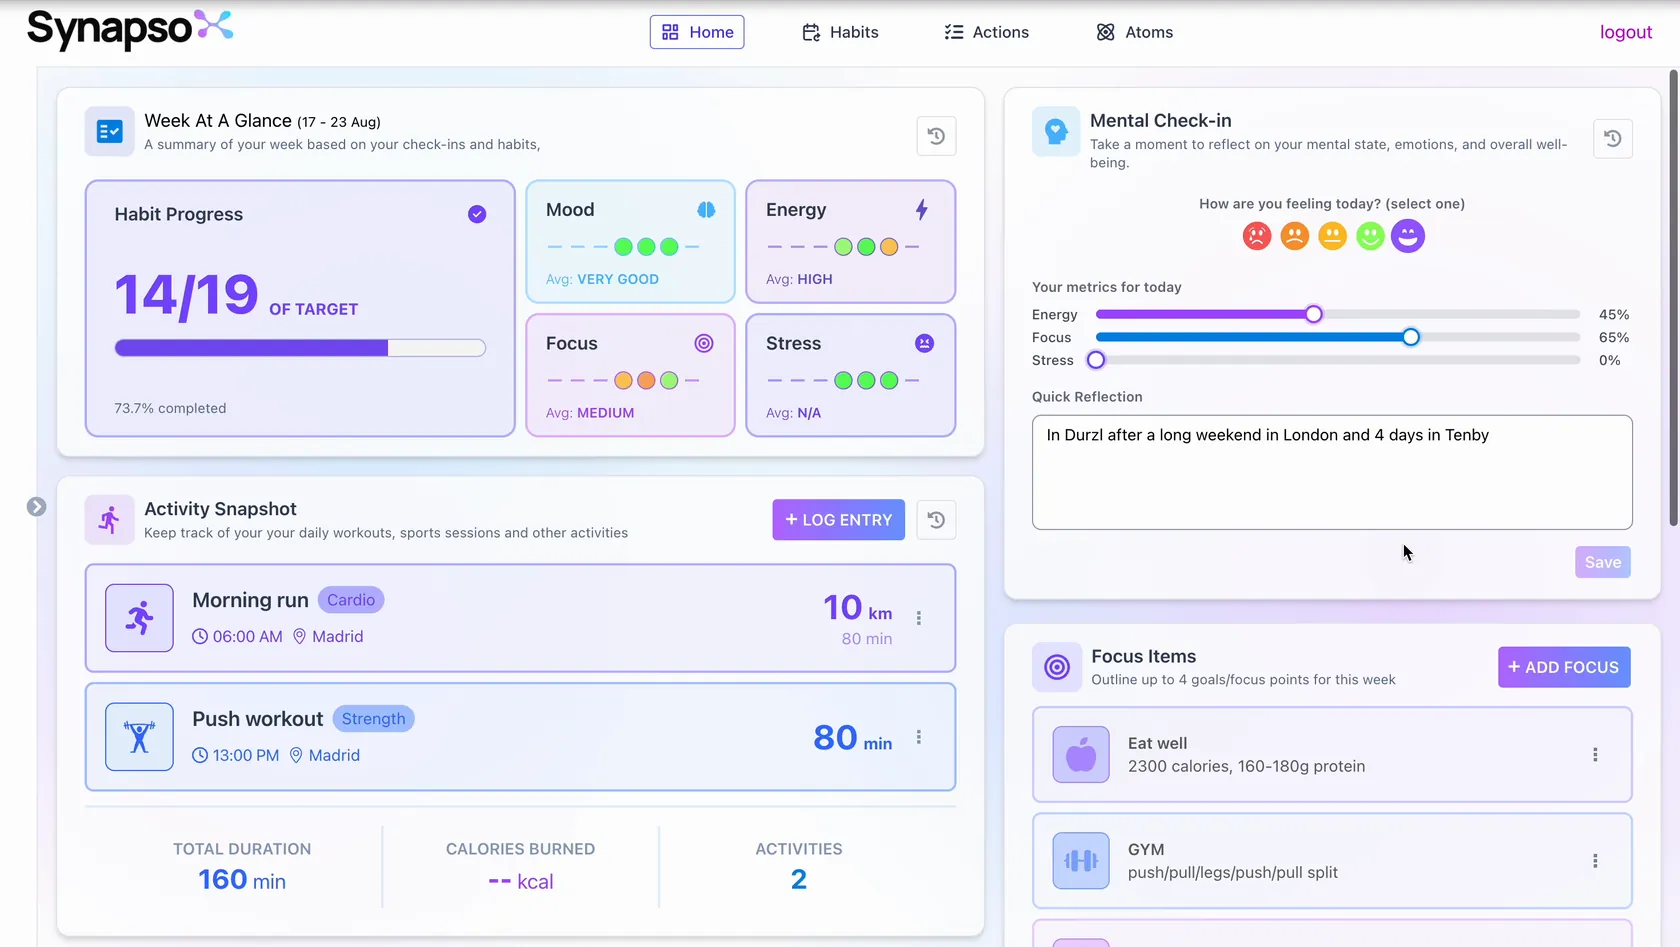The image size is (1680, 947).
Task: Click the location pin in Push workout
Action: point(296,755)
